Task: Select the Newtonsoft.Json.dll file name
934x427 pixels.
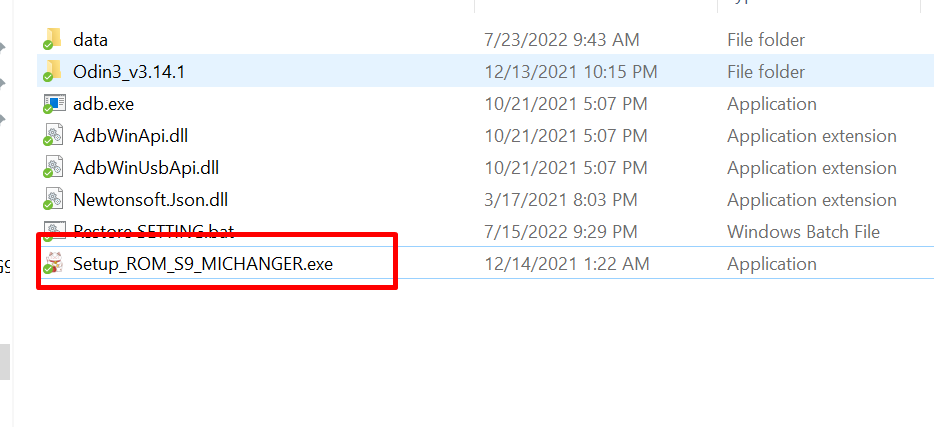Action: pos(150,200)
